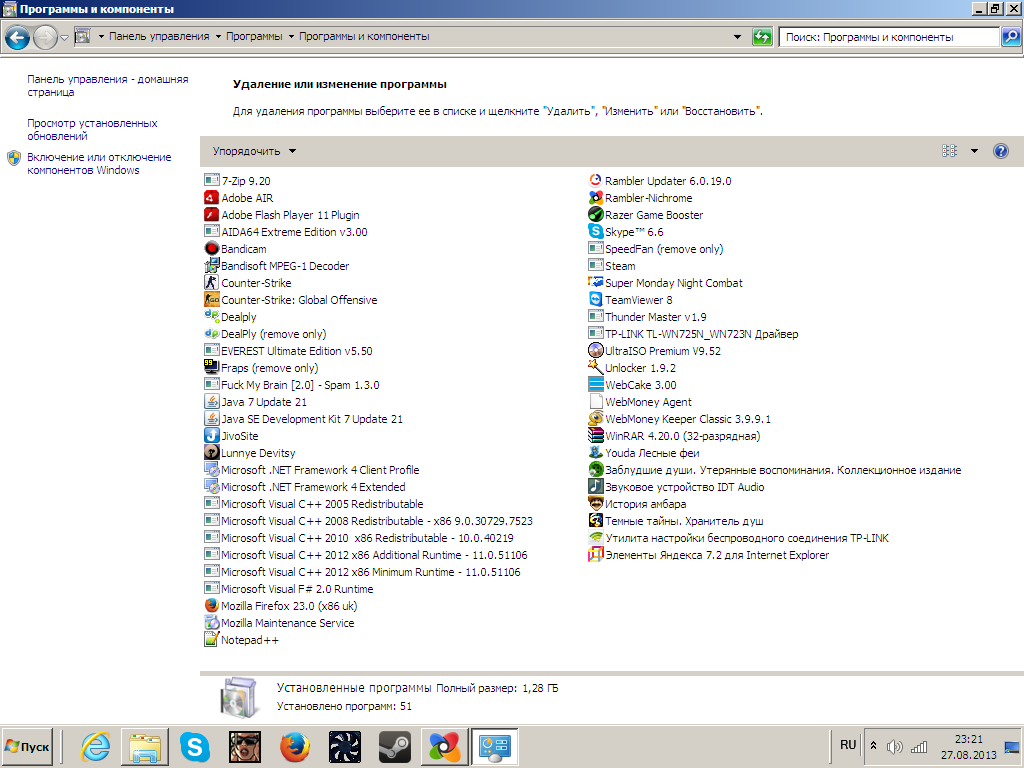Select SpeedFan (remove only) entry
Screen dimensions: 1024x768
click(656, 249)
